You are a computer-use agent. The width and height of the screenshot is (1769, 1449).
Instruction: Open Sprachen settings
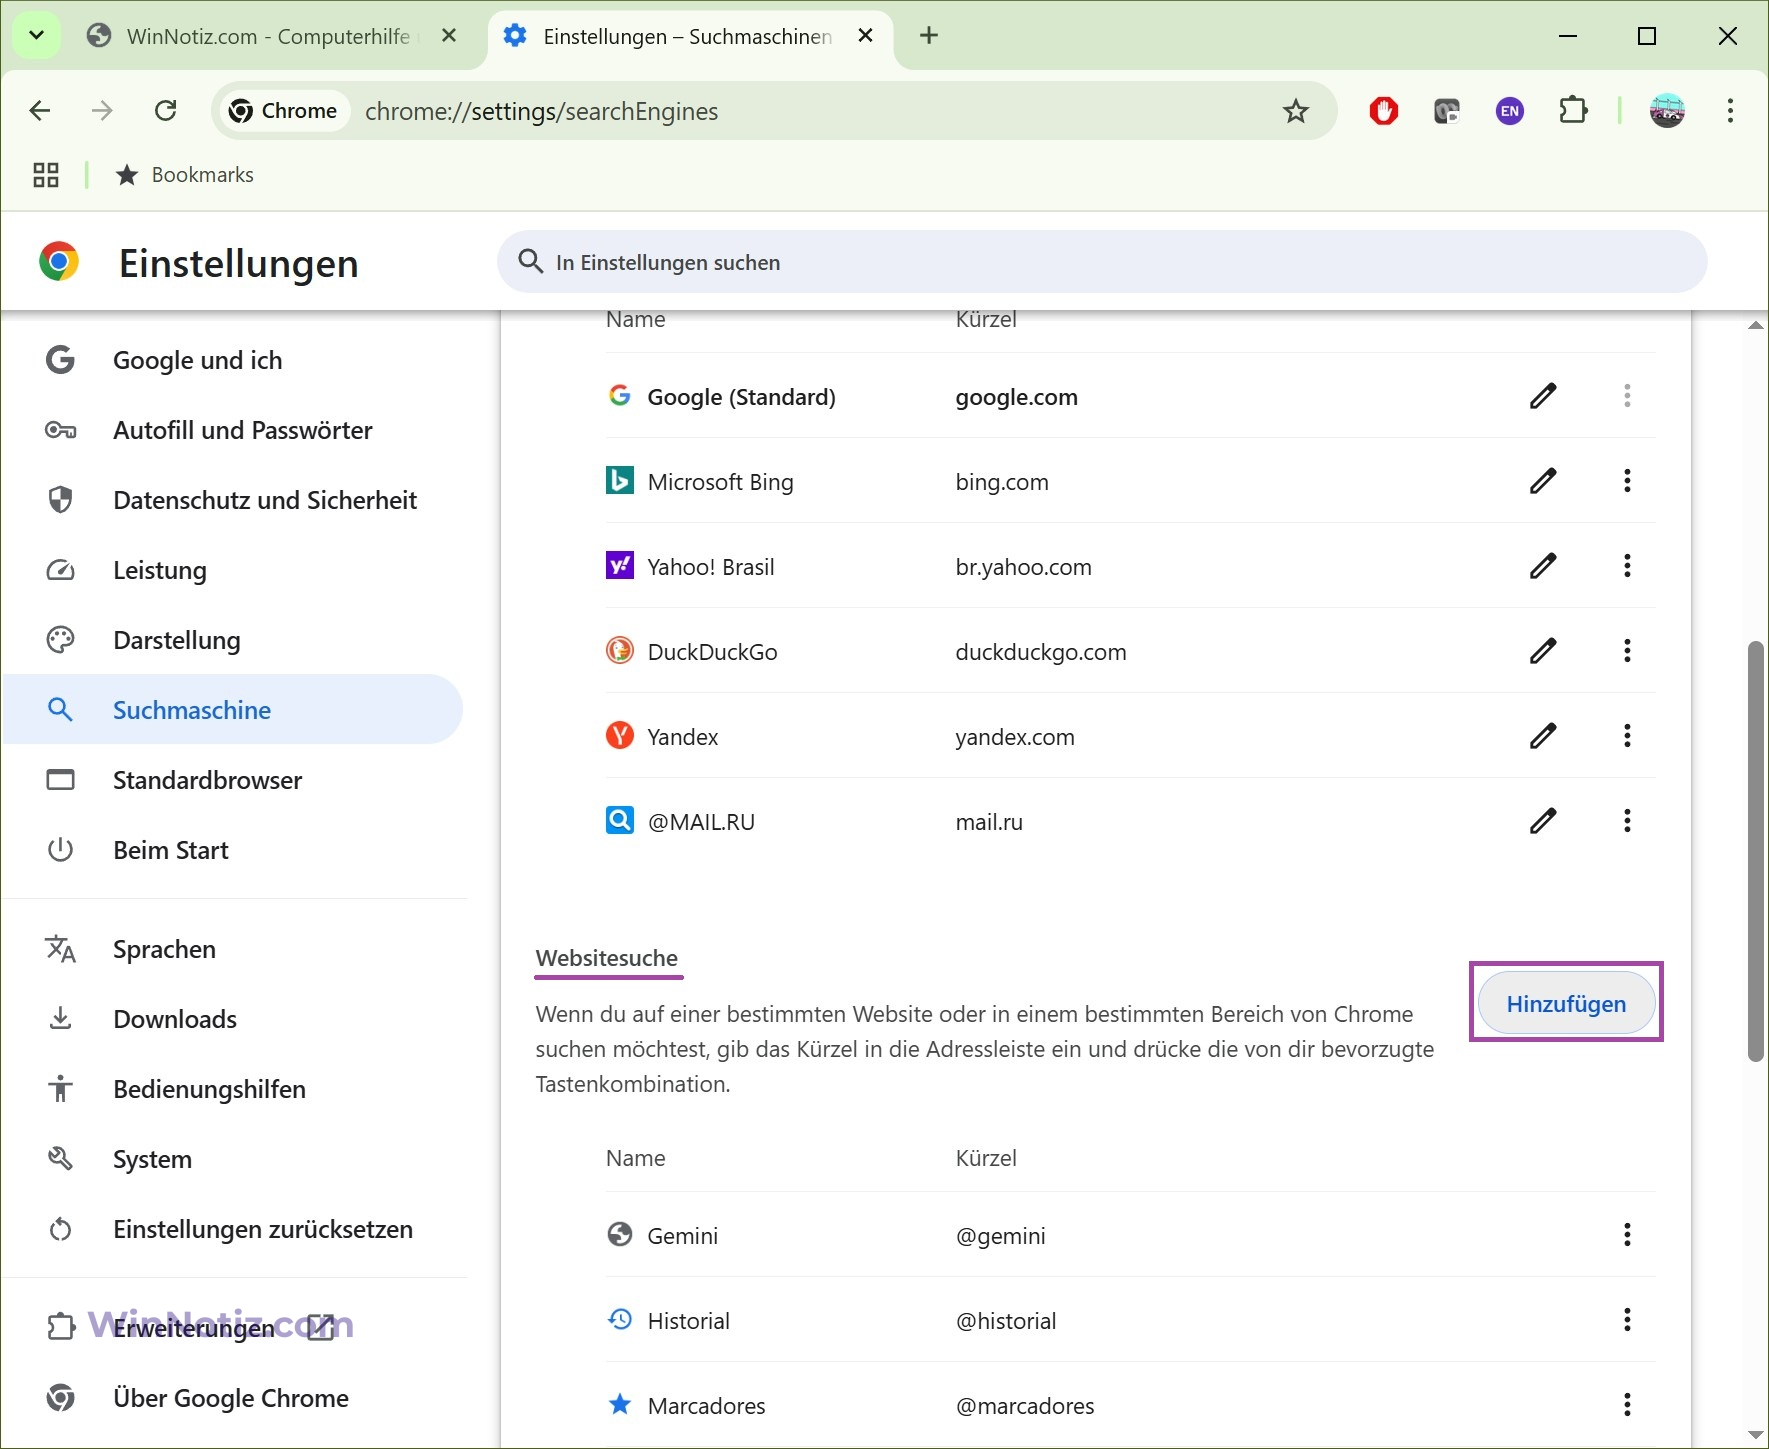(x=233, y=949)
